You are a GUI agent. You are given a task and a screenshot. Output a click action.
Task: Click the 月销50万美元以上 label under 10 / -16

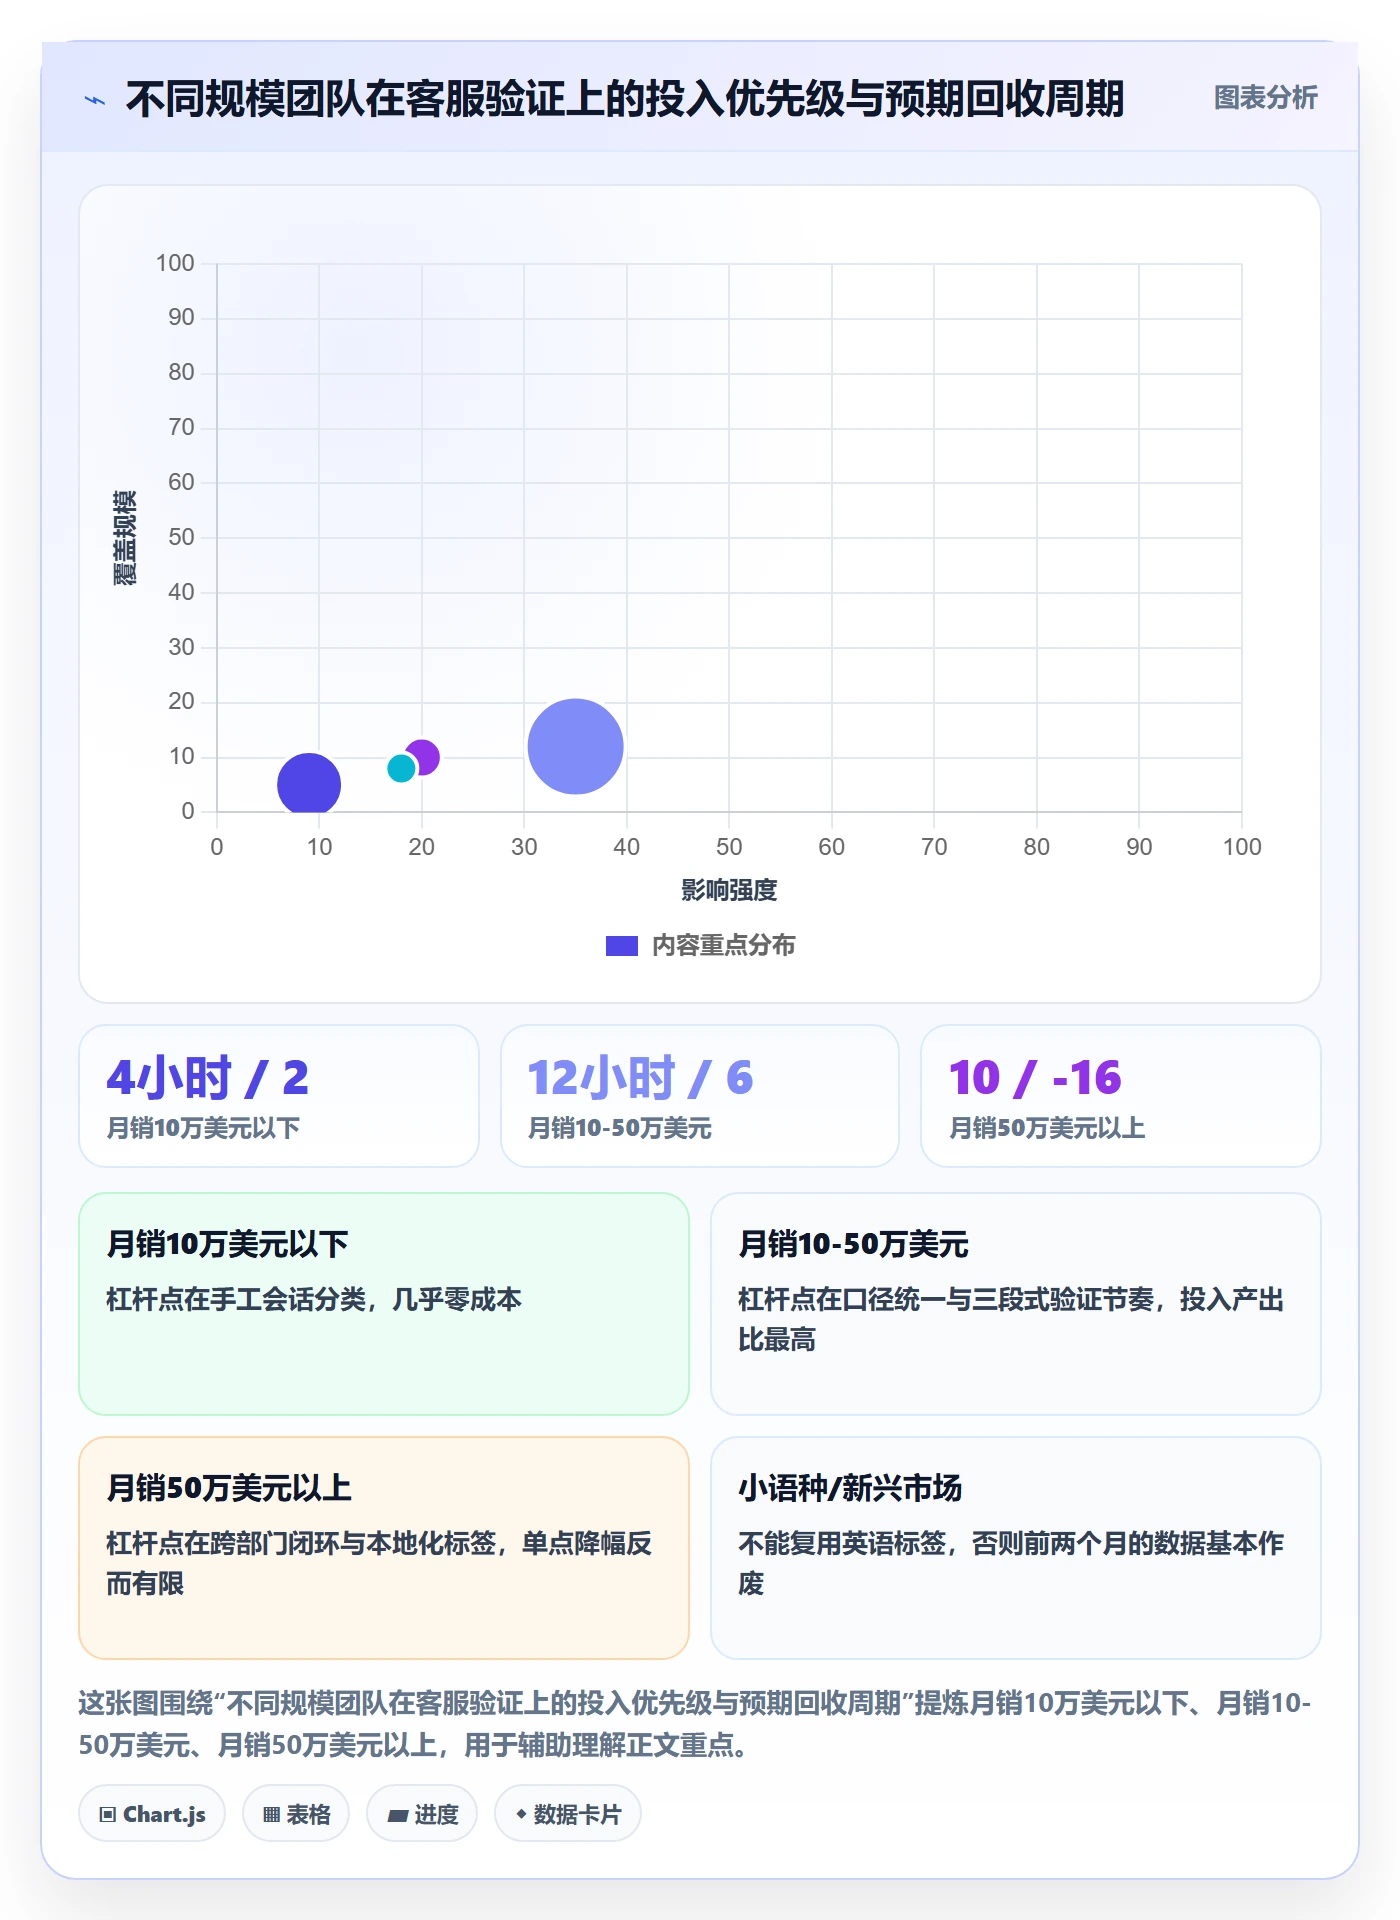(x=1047, y=1128)
